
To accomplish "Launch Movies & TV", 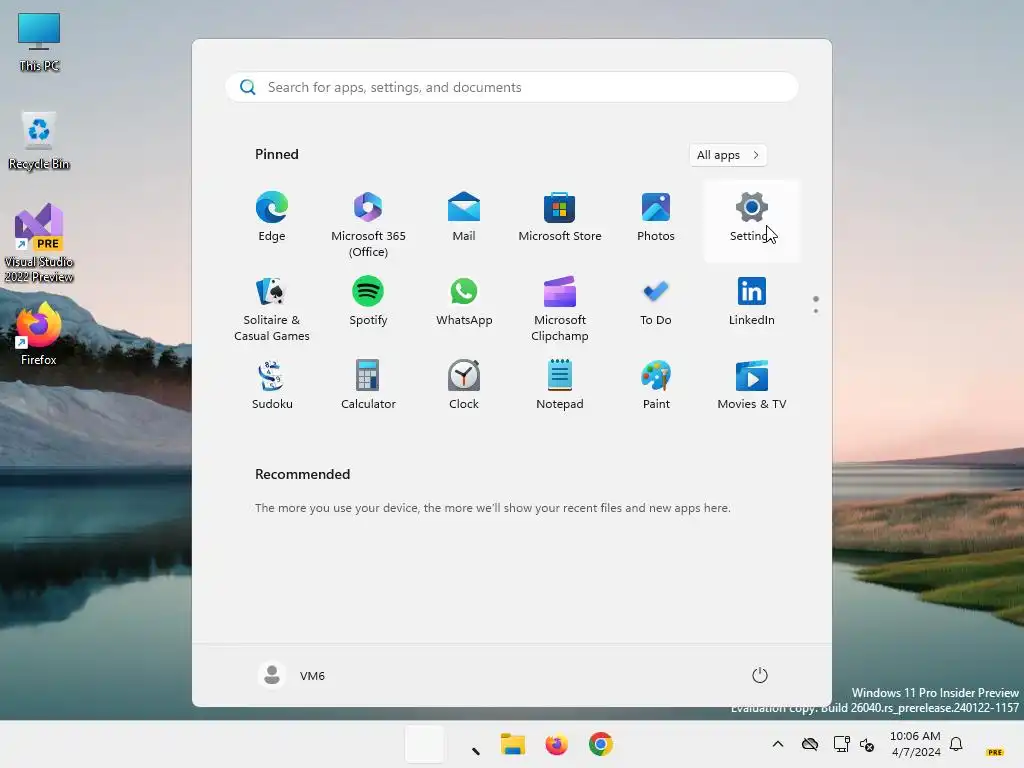I will 752,386.
